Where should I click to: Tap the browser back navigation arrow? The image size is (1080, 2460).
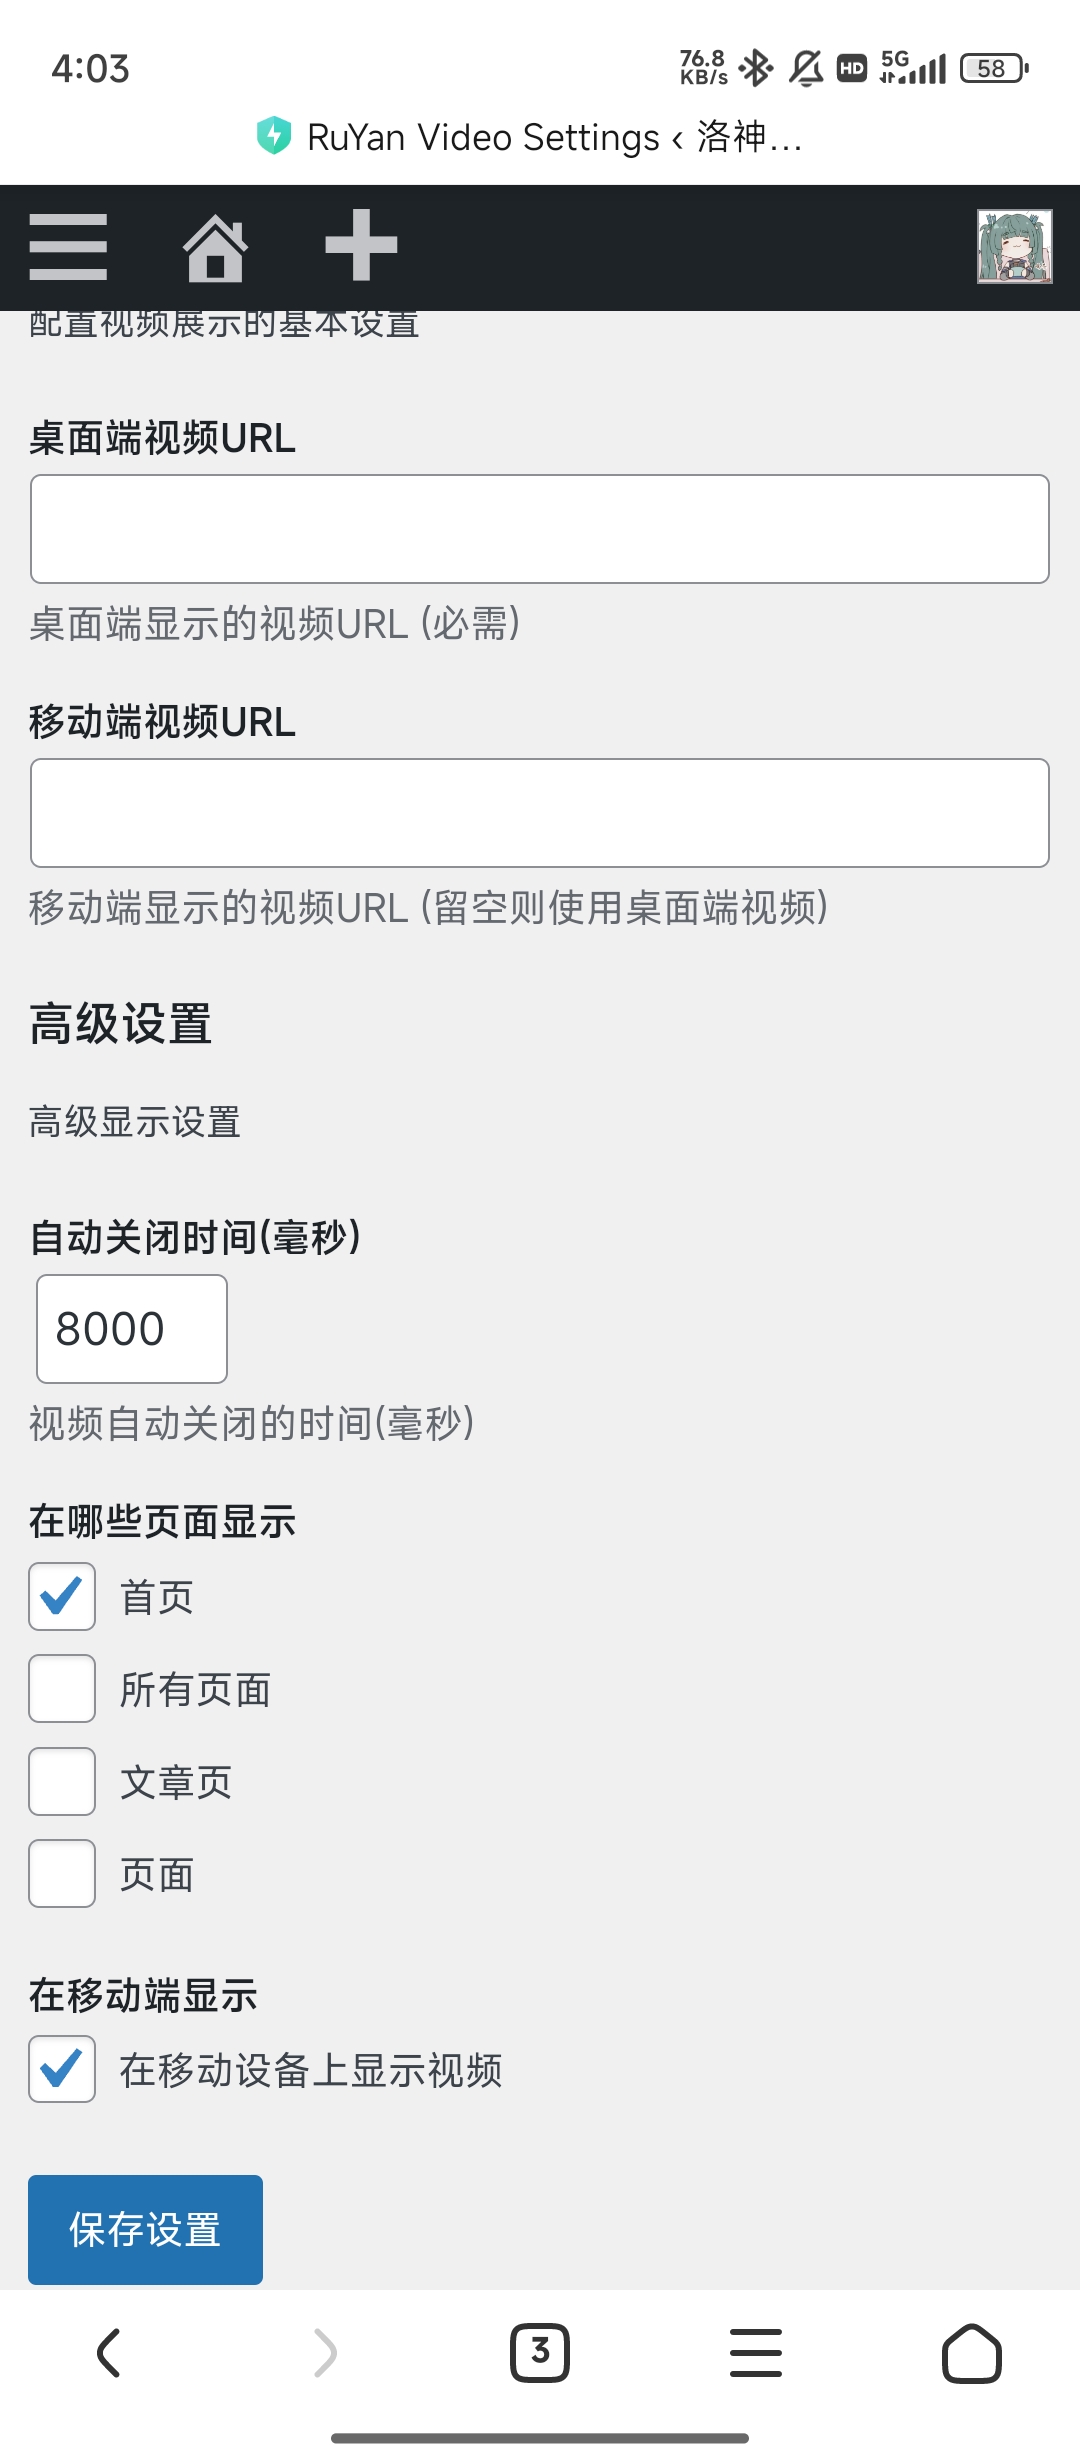click(108, 2352)
